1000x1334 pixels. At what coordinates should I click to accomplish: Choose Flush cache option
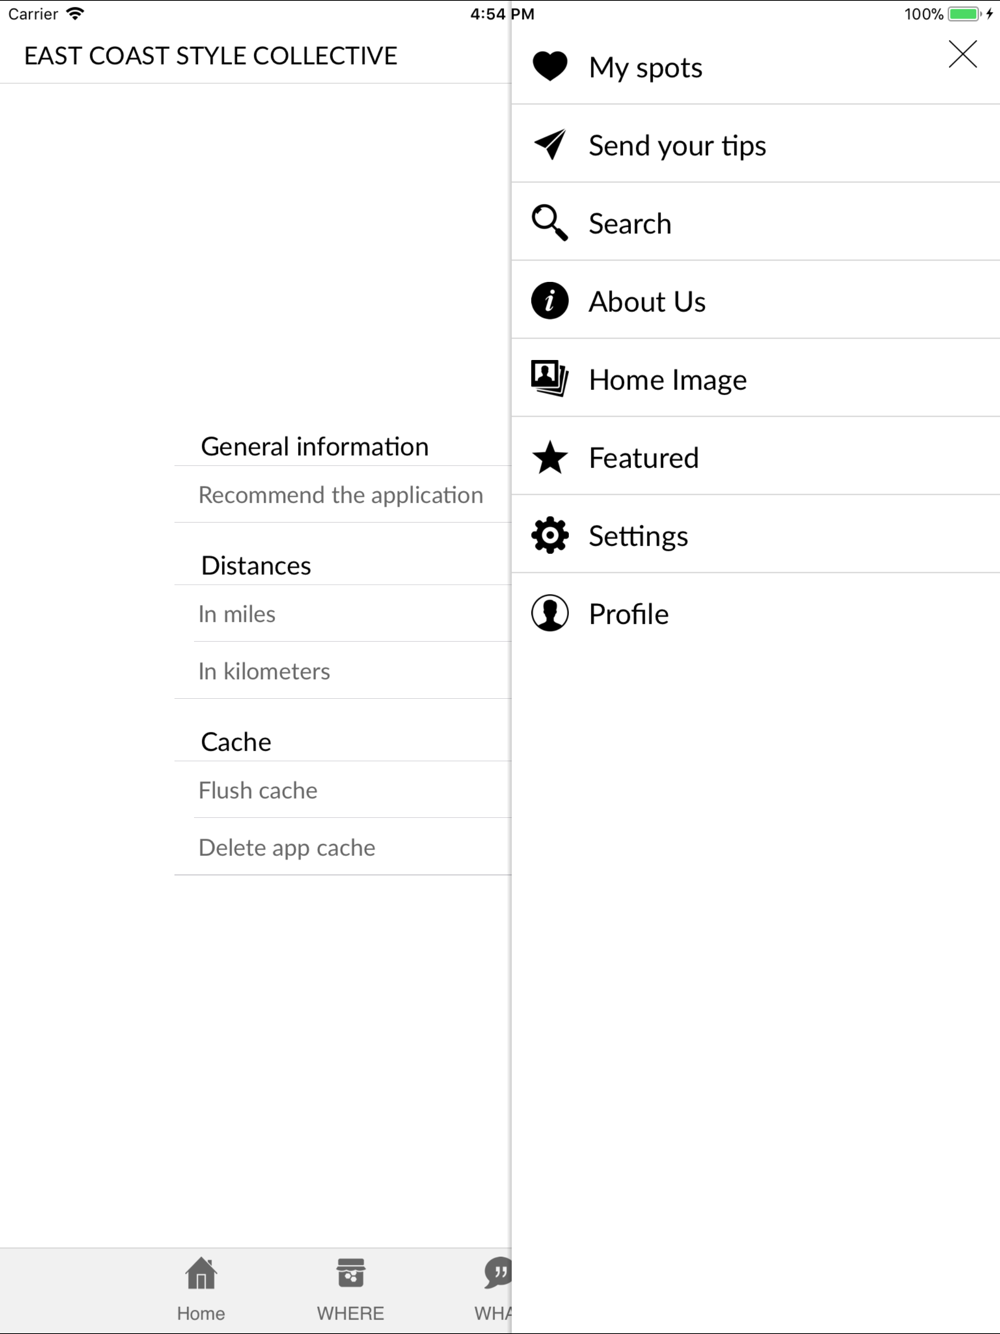point(343,790)
